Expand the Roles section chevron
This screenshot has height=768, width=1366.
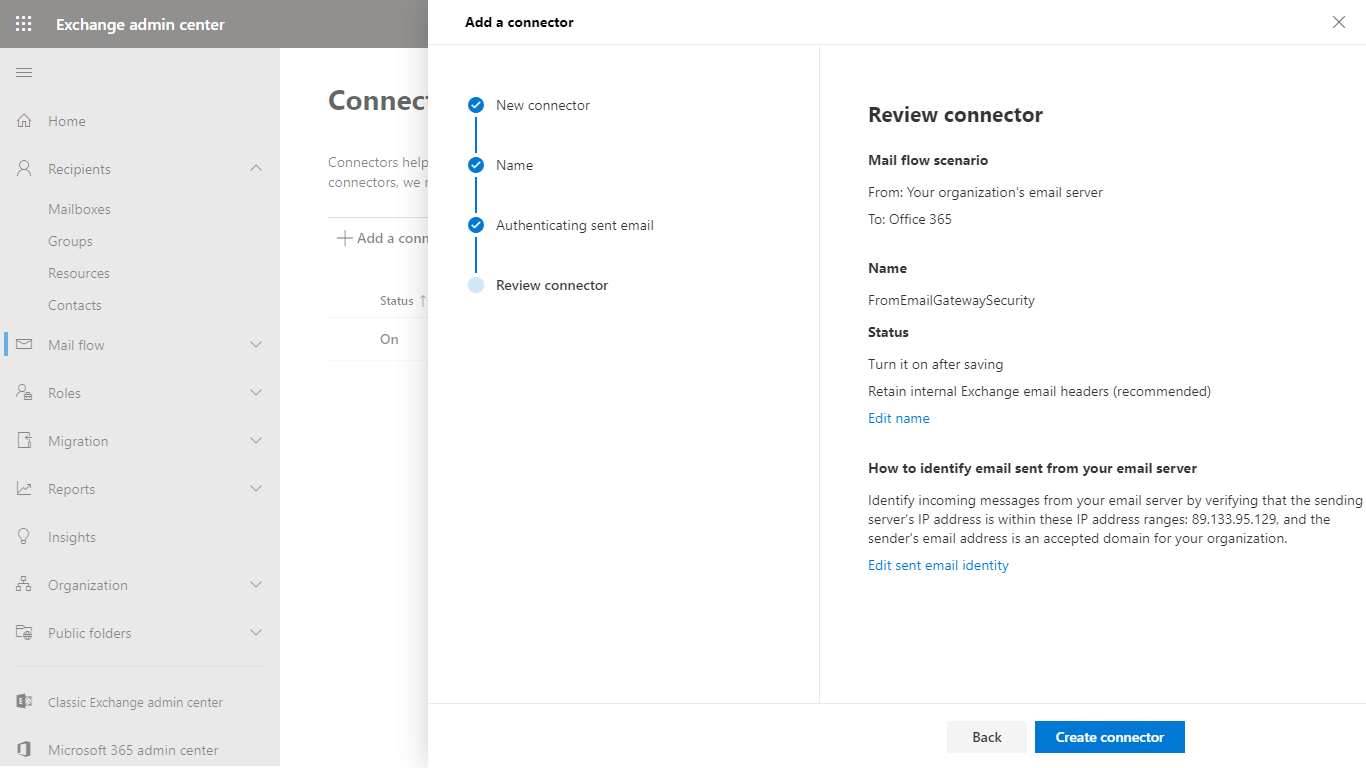click(x=256, y=393)
